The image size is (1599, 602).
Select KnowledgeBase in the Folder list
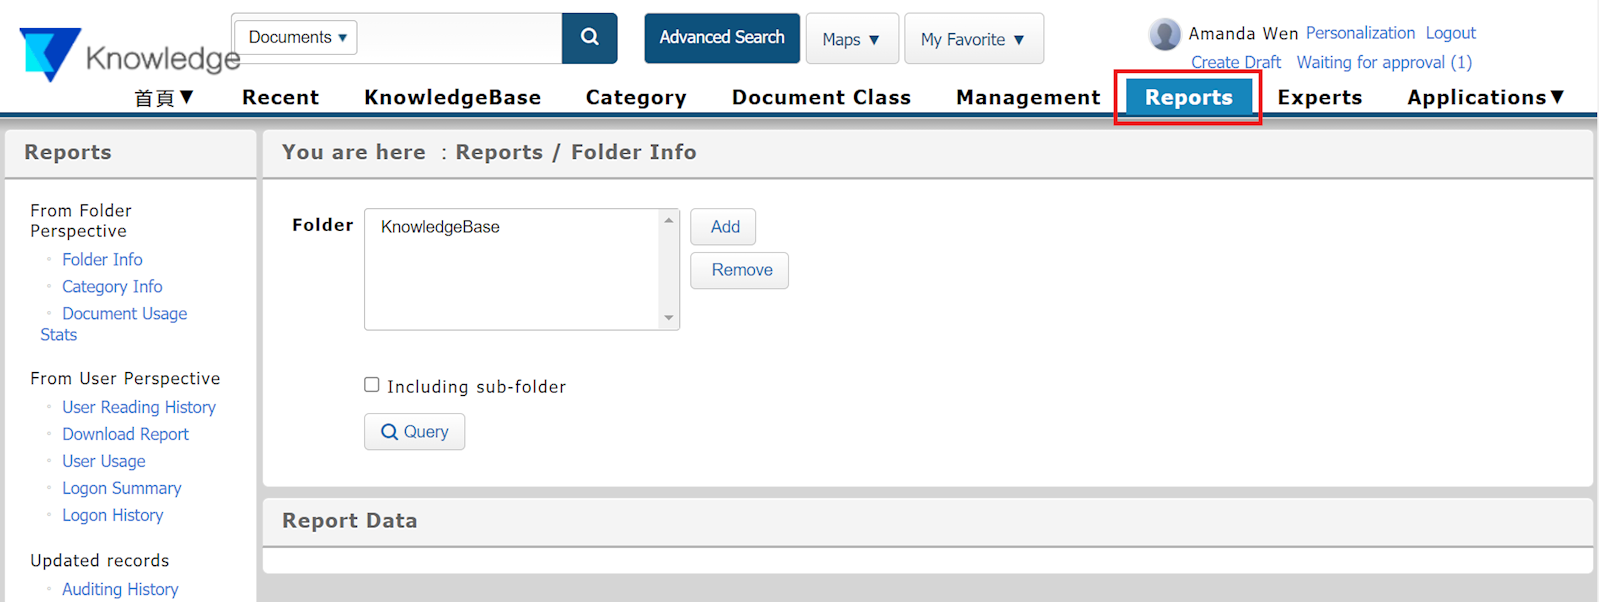[440, 227]
